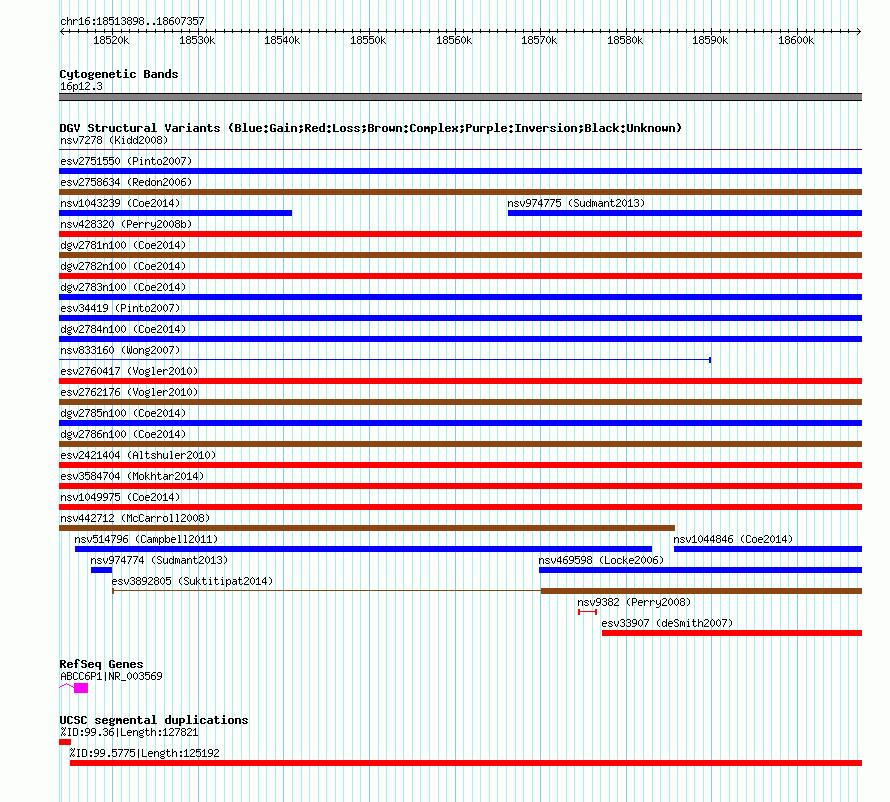Click the chr16:18513898..18607357 coordinate label
Image resolution: width=890 pixels, height=802 pixels.
tap(132, 22)
